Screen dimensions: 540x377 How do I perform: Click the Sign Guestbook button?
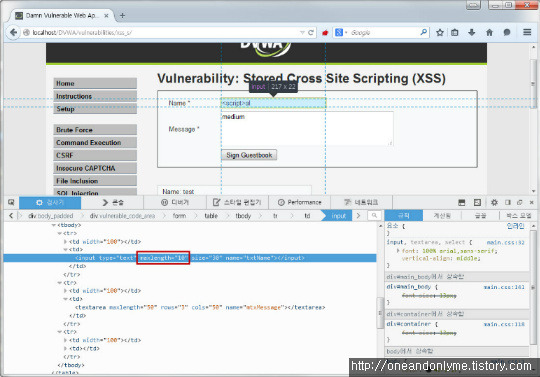[x=249, y=155]
